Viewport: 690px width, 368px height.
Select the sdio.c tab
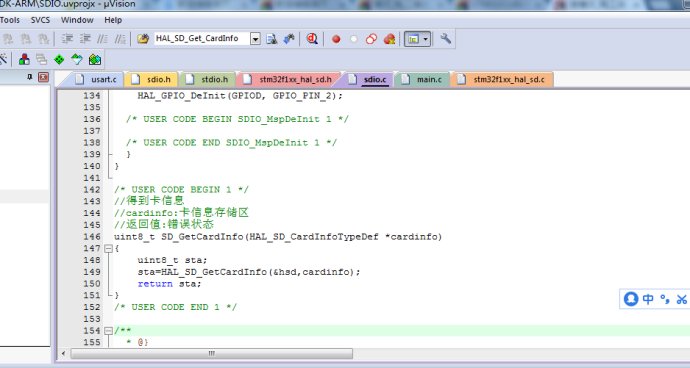pyautogui.click(x=368, y=80)
